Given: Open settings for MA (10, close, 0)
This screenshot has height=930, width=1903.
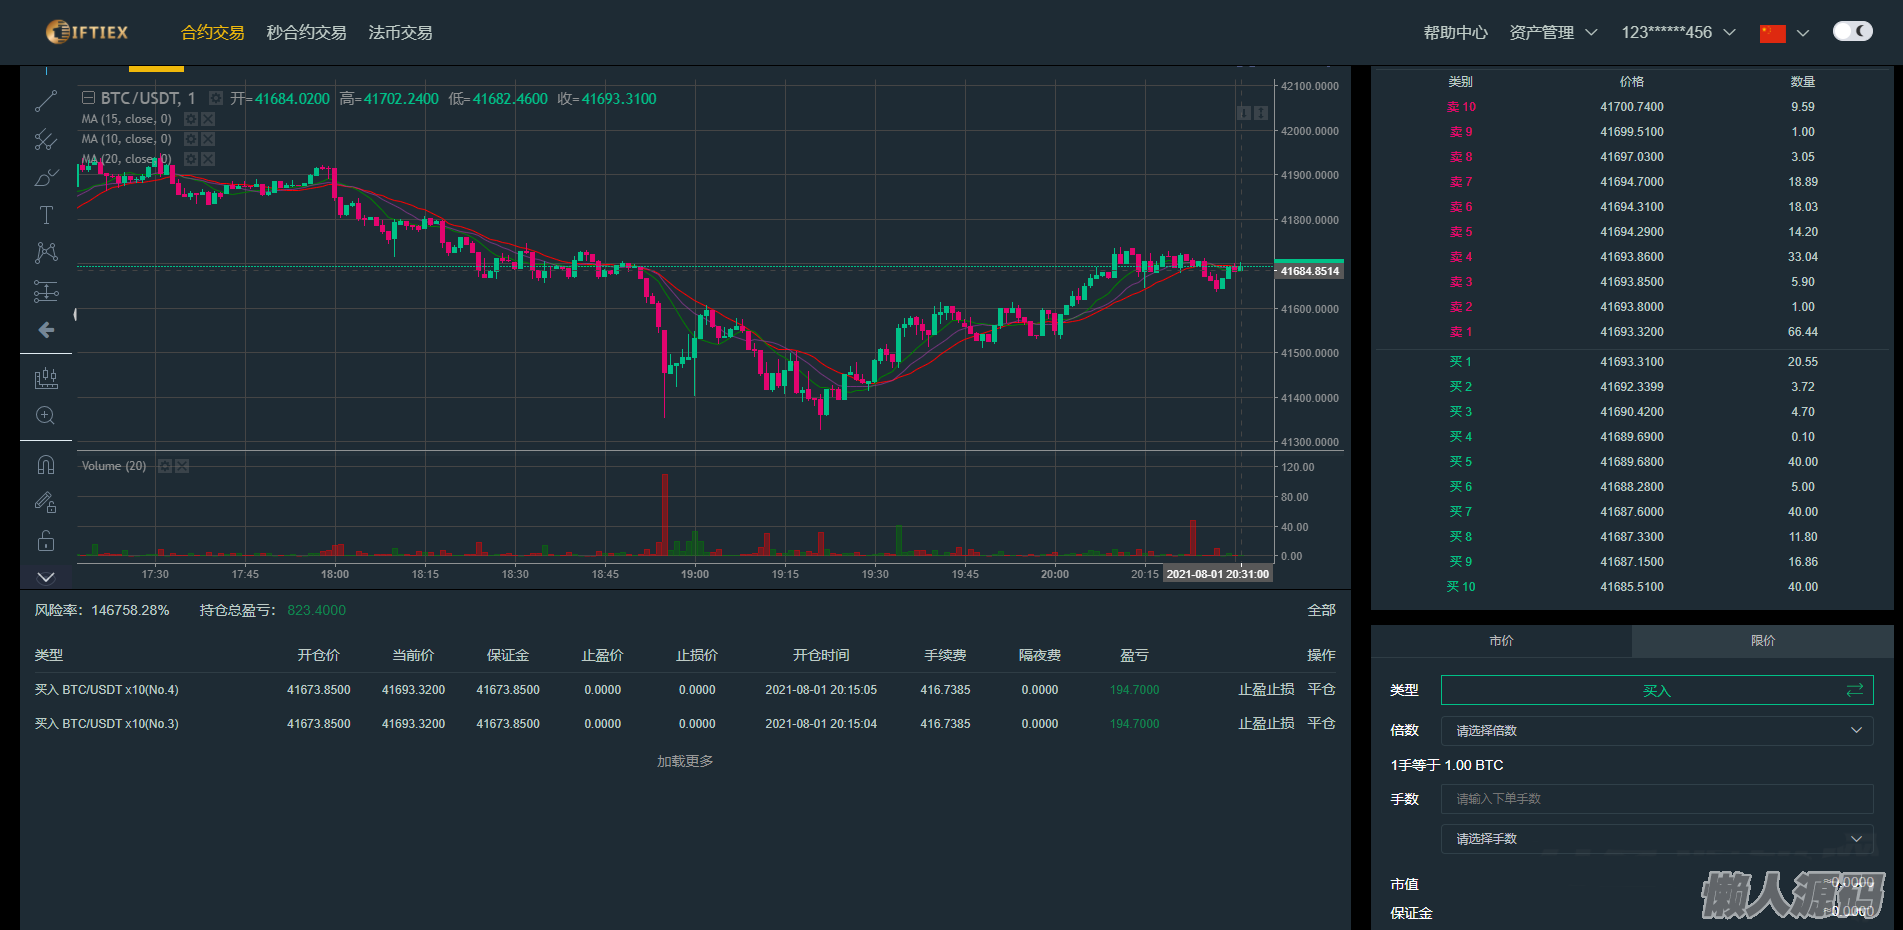Looking at the screenshot, I should pyautogui.click(x=191, y=139).
